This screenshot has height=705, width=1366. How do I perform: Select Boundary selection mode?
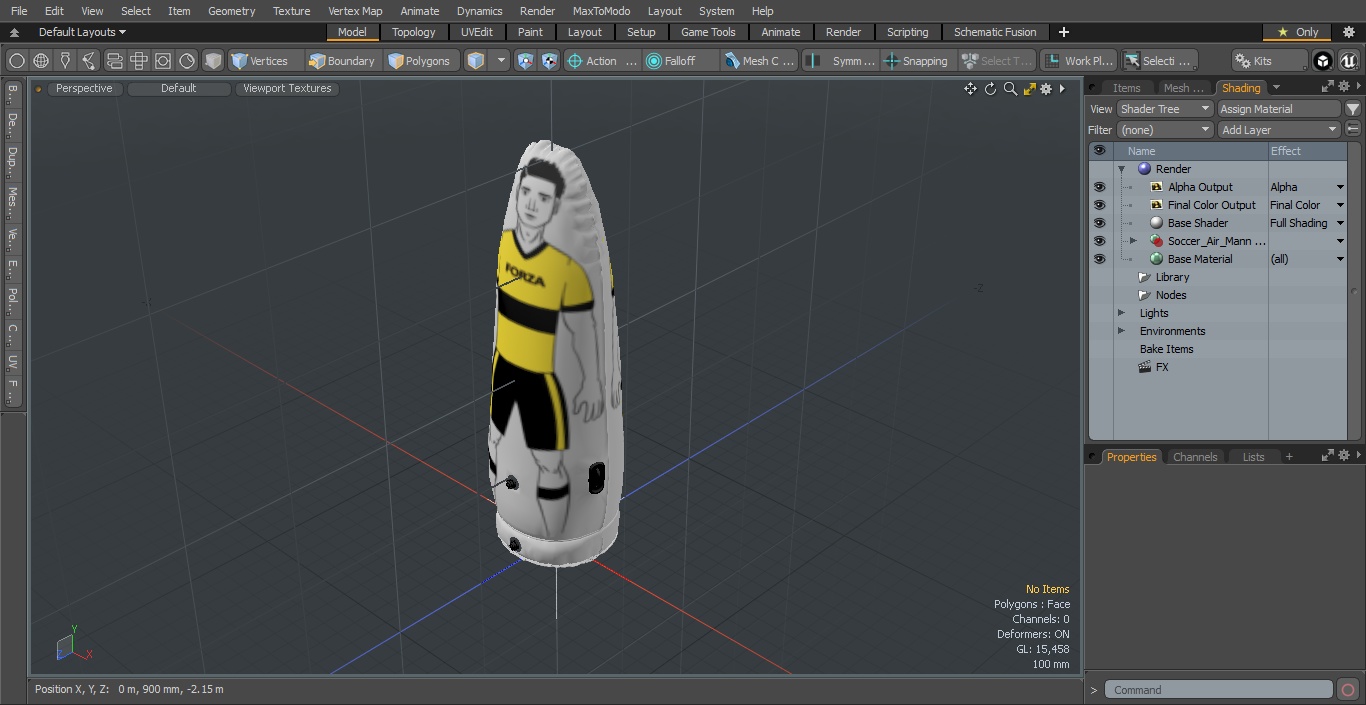point(342,61)
